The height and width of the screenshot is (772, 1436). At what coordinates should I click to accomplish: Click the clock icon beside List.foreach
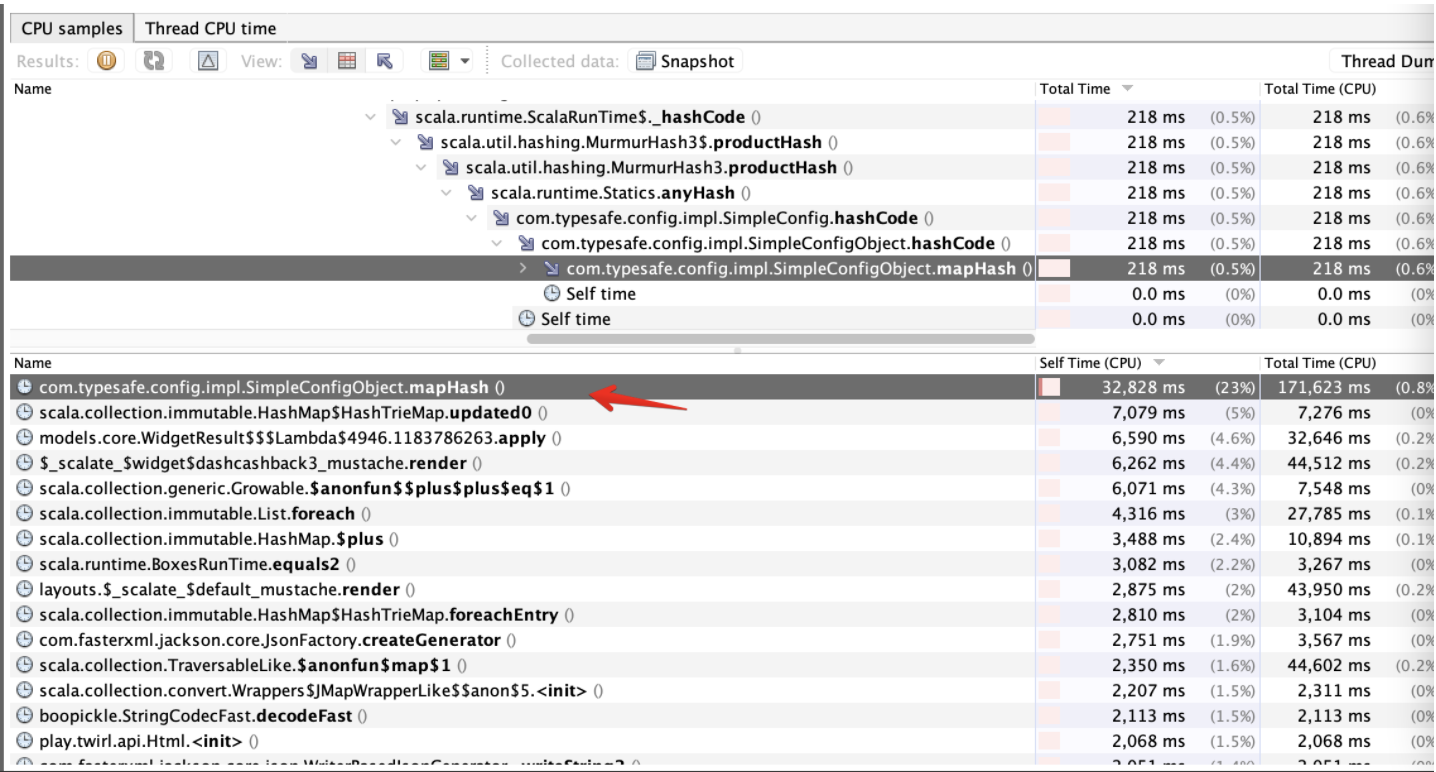tap(24, 513)
